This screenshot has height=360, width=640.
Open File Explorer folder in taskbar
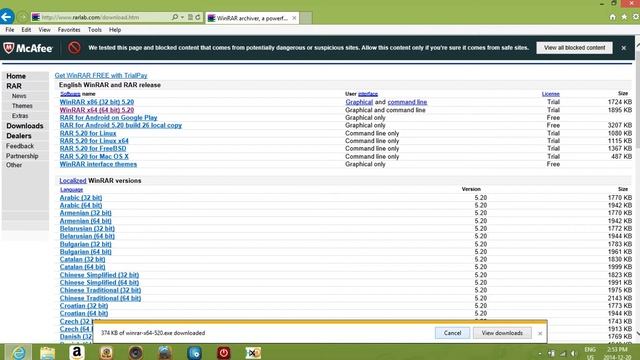click(x=47, y=352)
